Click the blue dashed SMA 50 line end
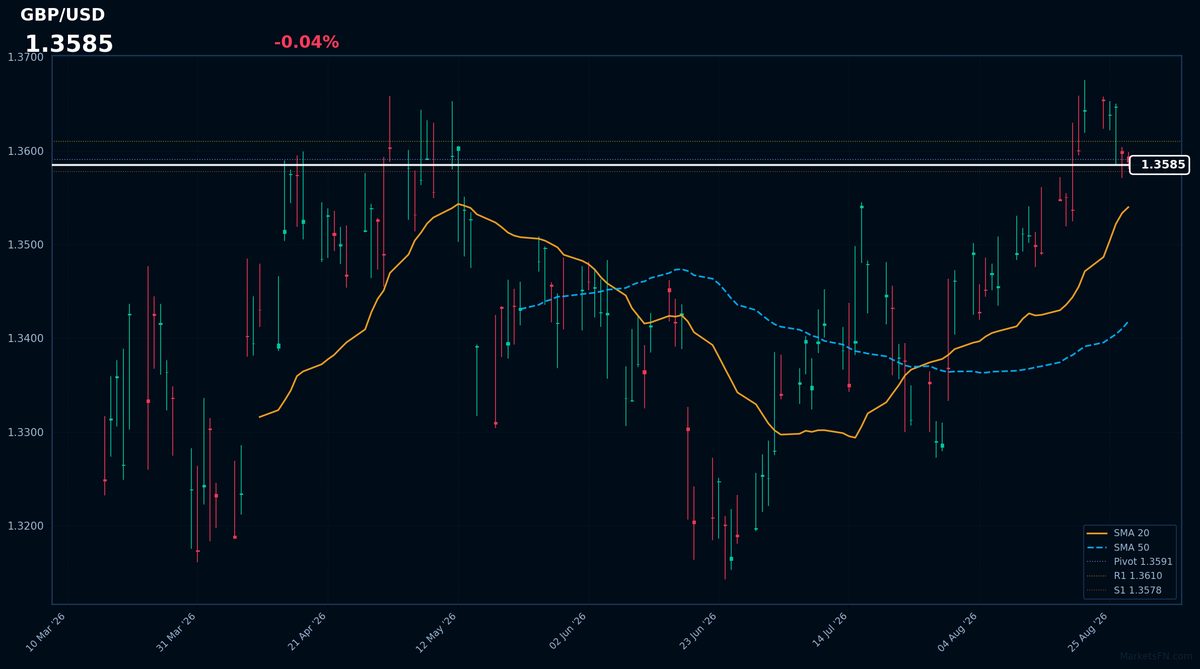The width and height of the screenshot is (1200, 669). (1128, 322)
